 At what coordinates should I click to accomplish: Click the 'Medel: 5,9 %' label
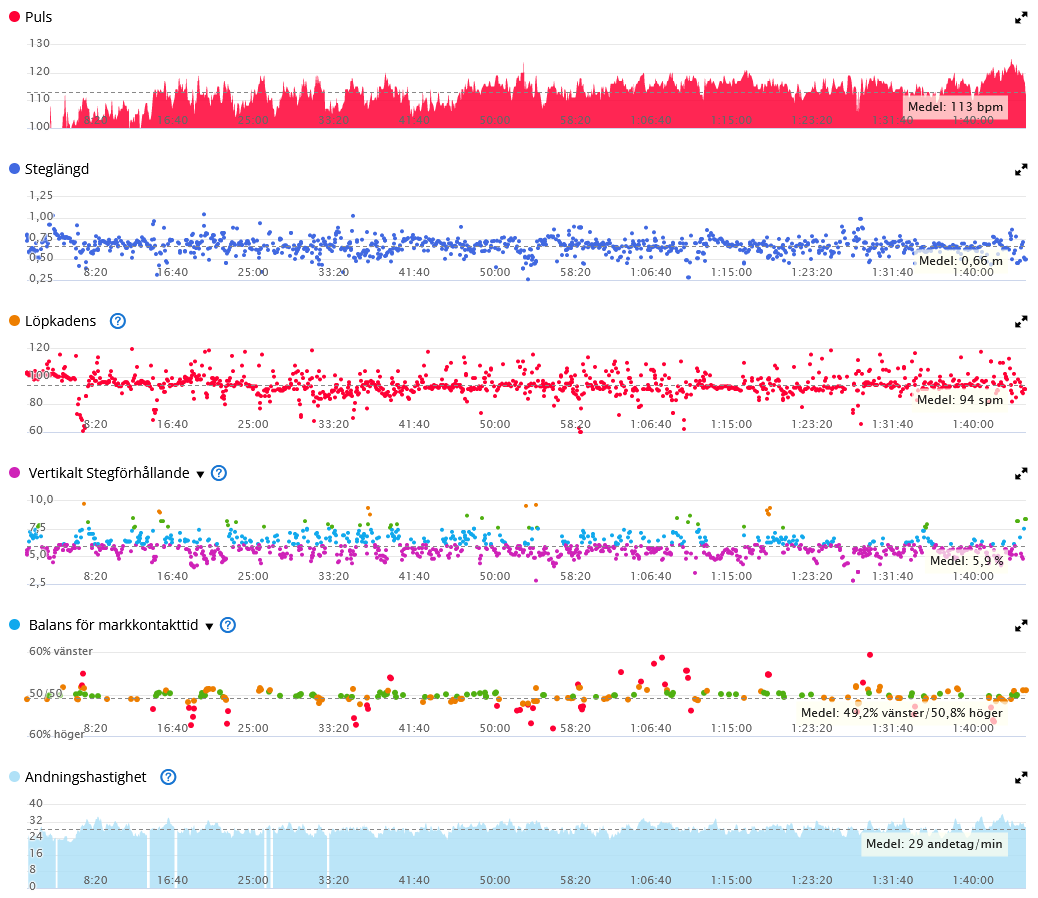[967, 561]
